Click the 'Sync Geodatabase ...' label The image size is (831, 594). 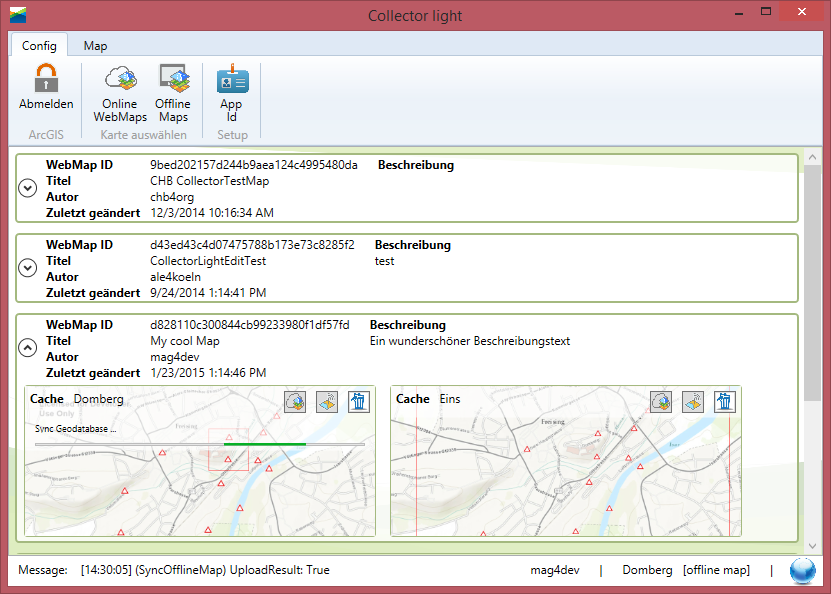click(75, 429)
